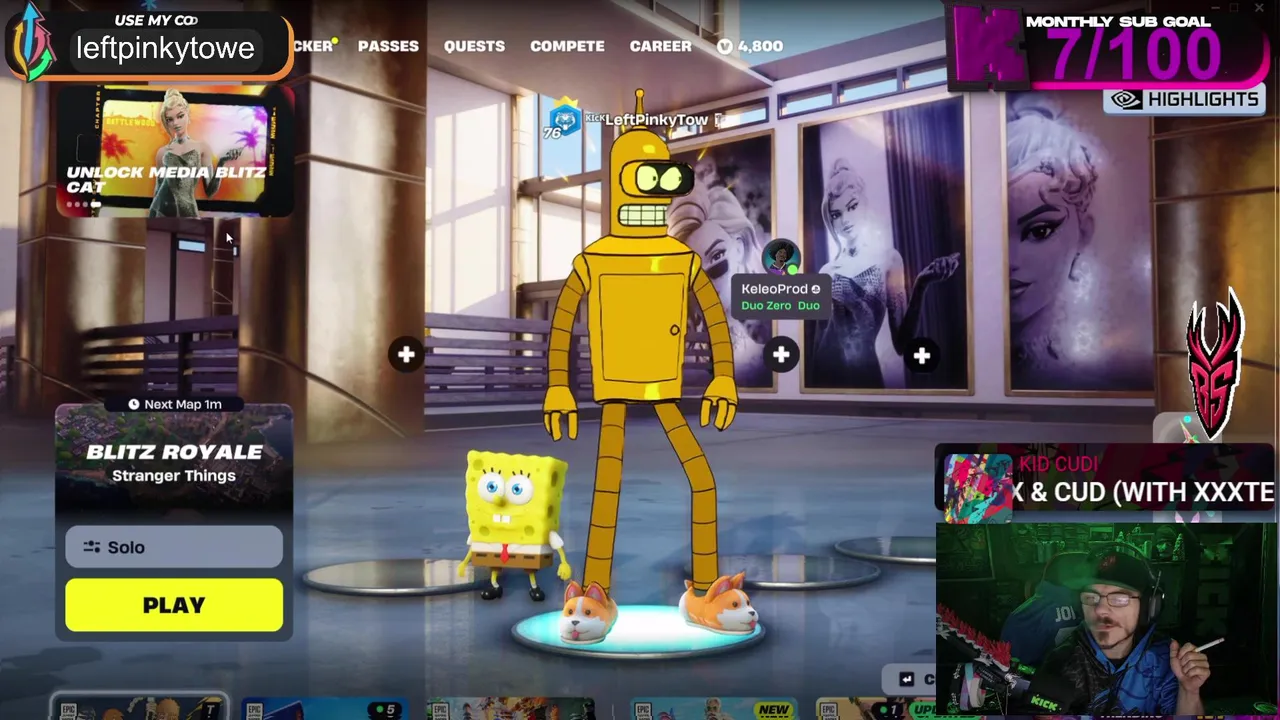The width and height of the screenshot is (1280, 720).
Task: Click the SpongeBob companion character
Action: (x=514, y=525)
